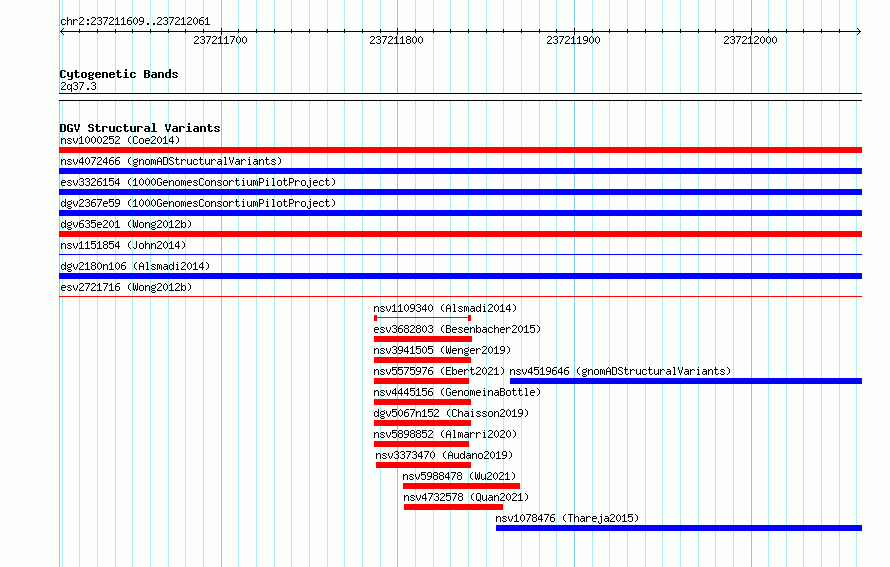Open esv2721716 (Wong2012b) variant
The height and width of the screenshot is (567, 890).
point(126,287)
